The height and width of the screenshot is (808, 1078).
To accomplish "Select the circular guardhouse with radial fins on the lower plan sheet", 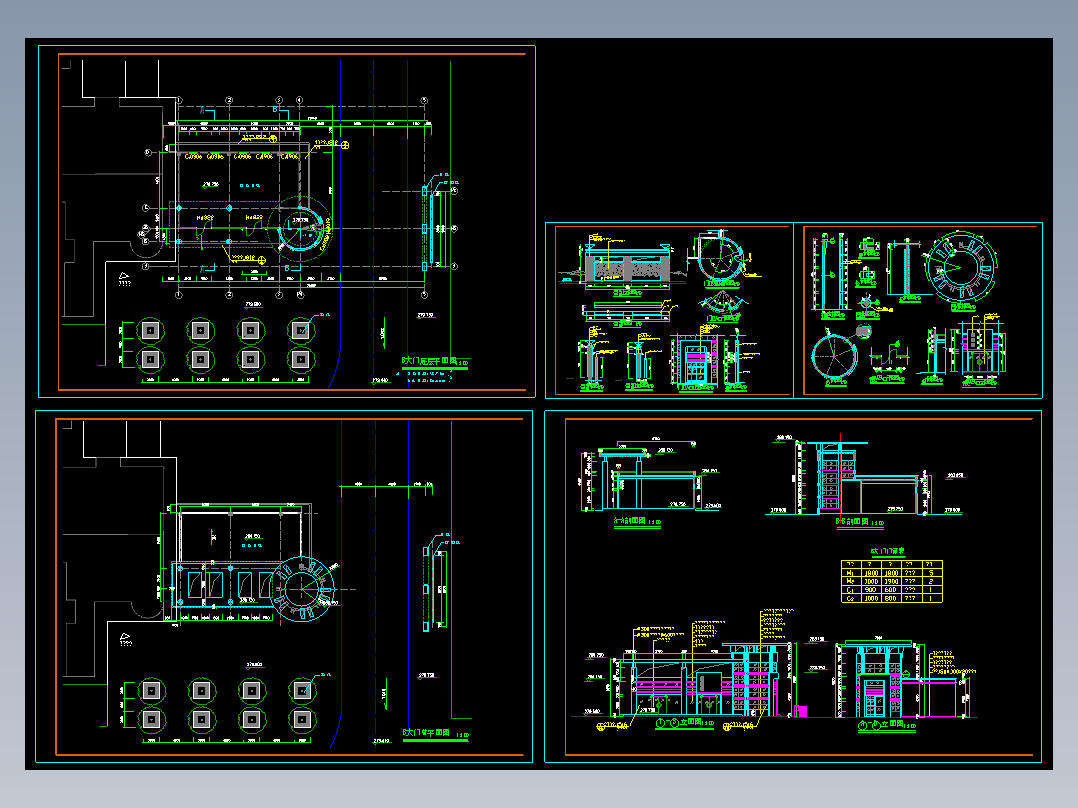I will (x=301, y=589).
